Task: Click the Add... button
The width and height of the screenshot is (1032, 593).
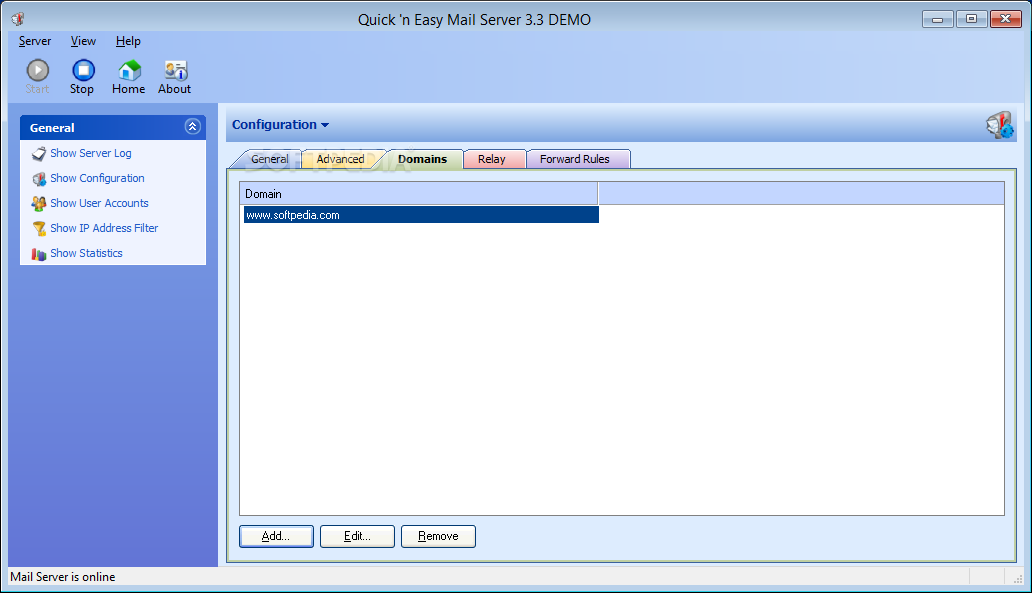Action: tap(276, 536)
